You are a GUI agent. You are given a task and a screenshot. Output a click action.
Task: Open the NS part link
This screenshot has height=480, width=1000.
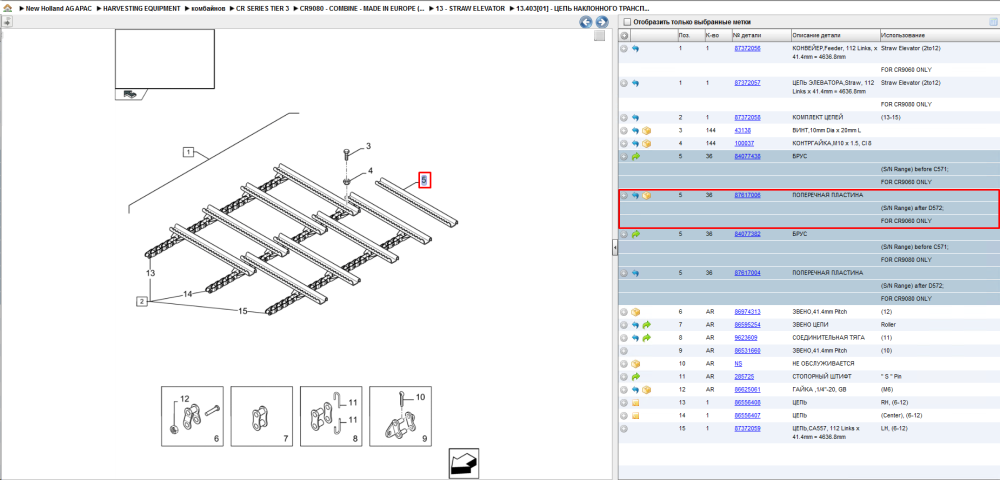click(x=738, y=363)
